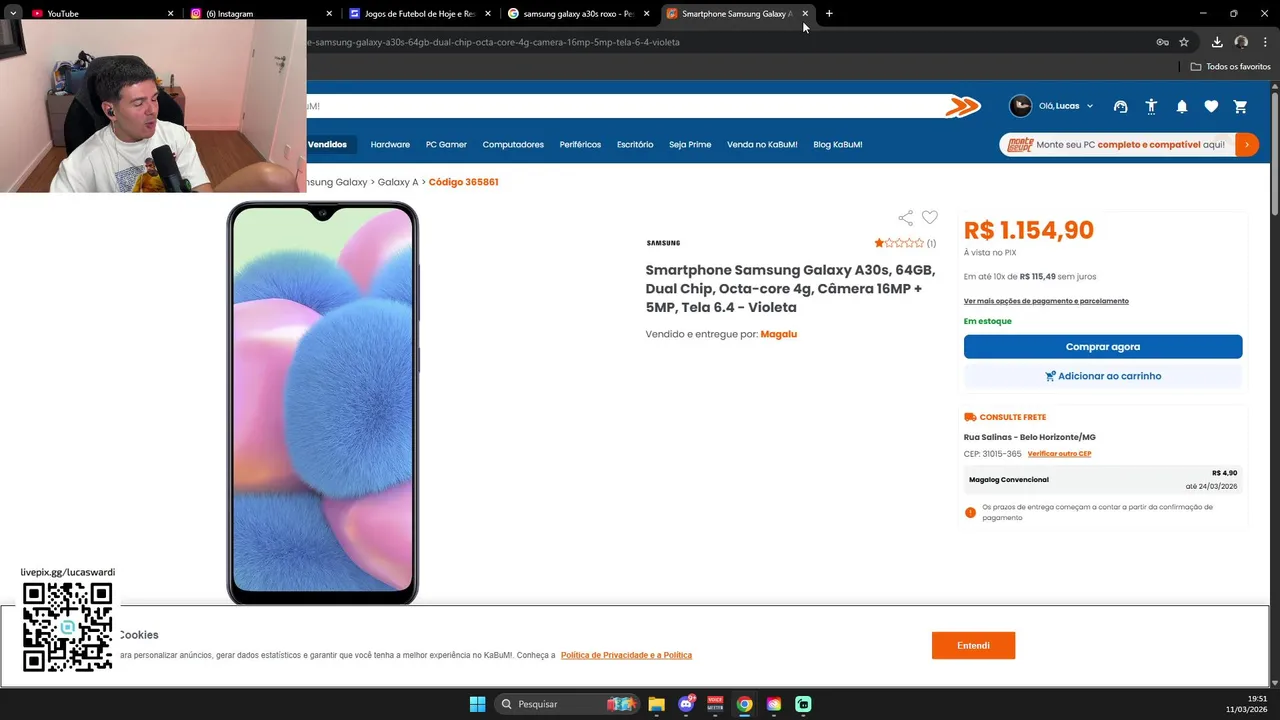Image resolution: width=1280 pixels, height=720 pixels.
Task: Bookmark this page with the star icon
Action: (1184, 42)
